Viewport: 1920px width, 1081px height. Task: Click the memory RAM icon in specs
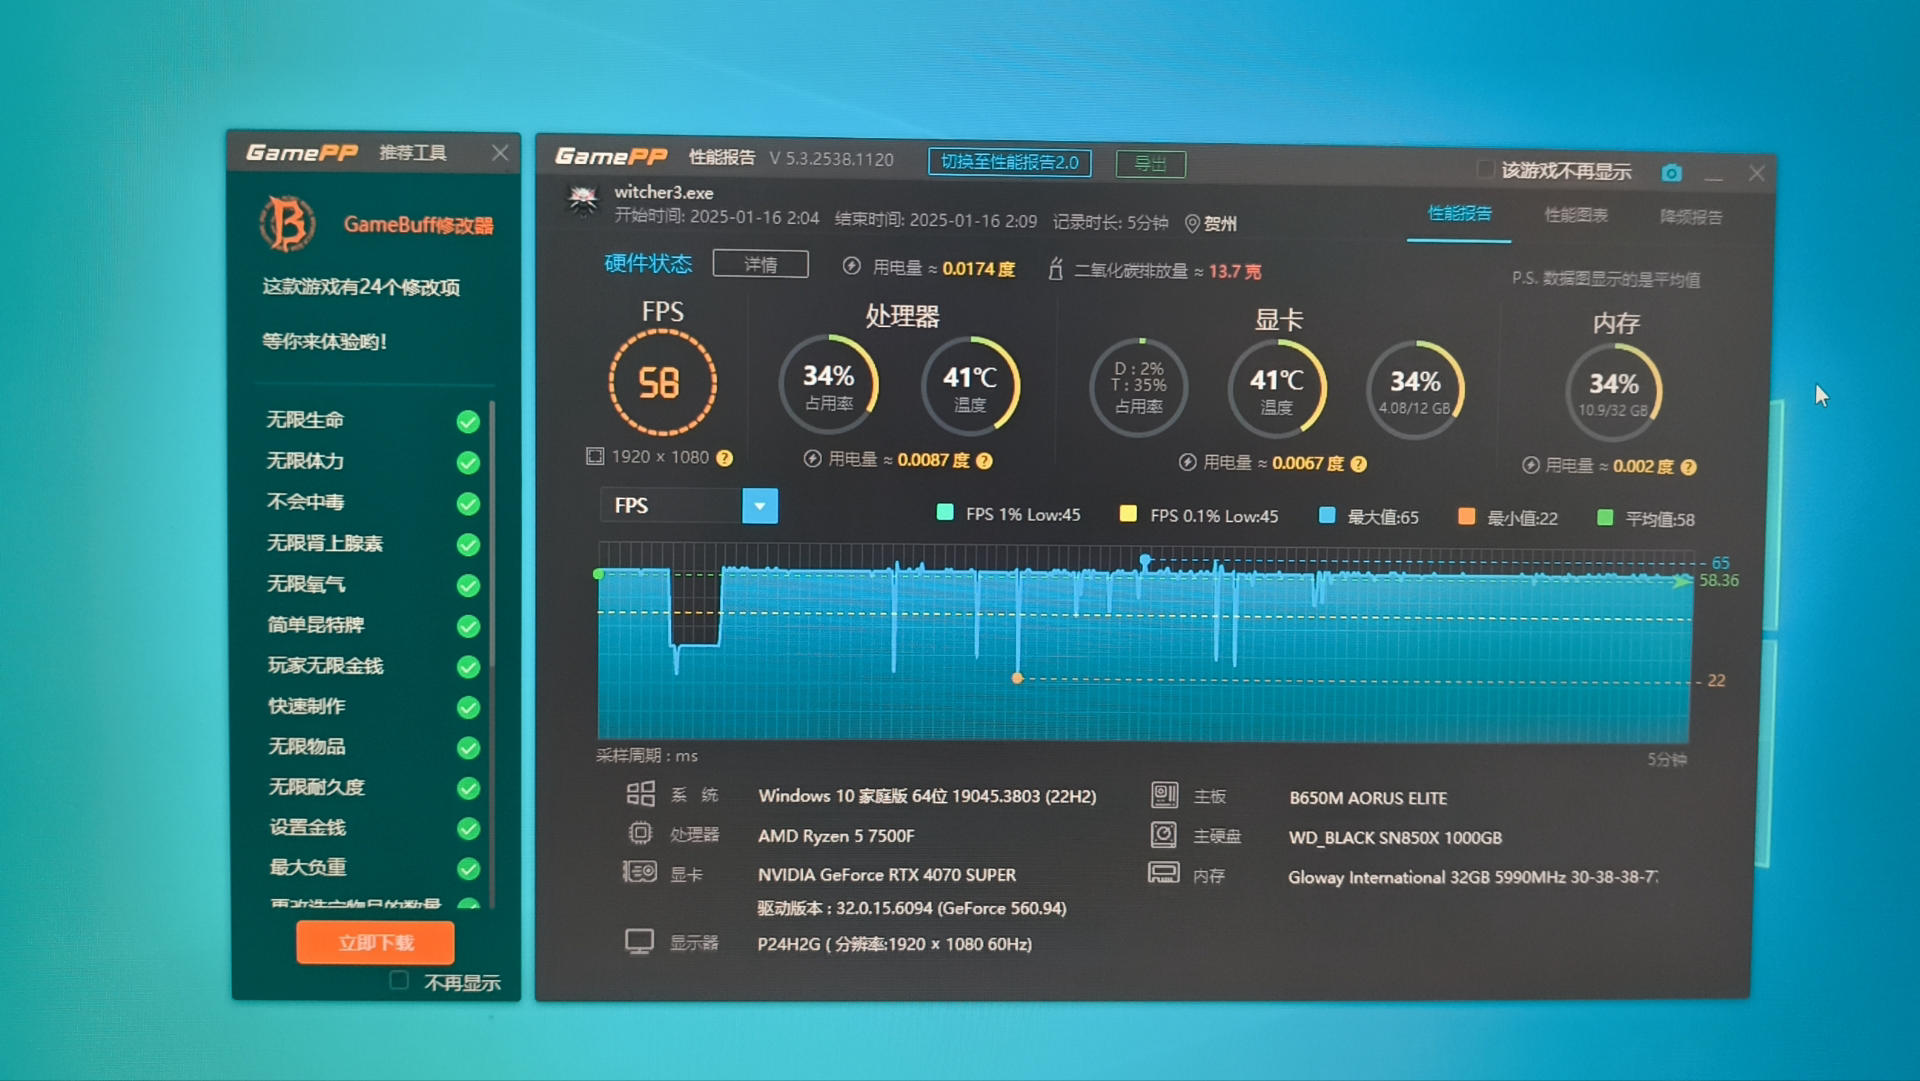[1163, 873]
